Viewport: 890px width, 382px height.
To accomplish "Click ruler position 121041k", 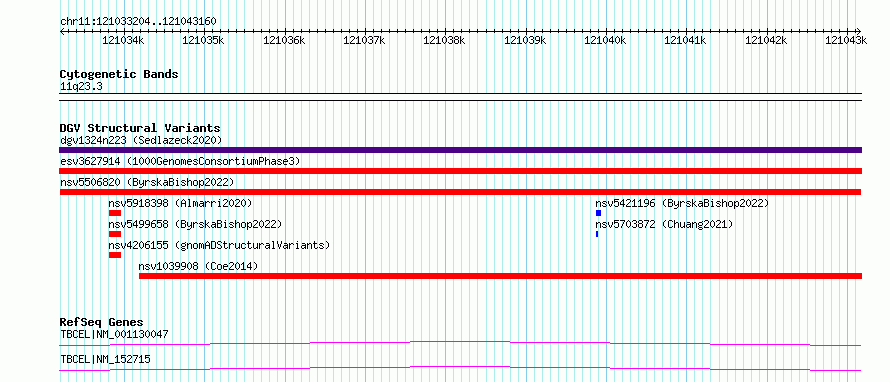I will 685,40.
